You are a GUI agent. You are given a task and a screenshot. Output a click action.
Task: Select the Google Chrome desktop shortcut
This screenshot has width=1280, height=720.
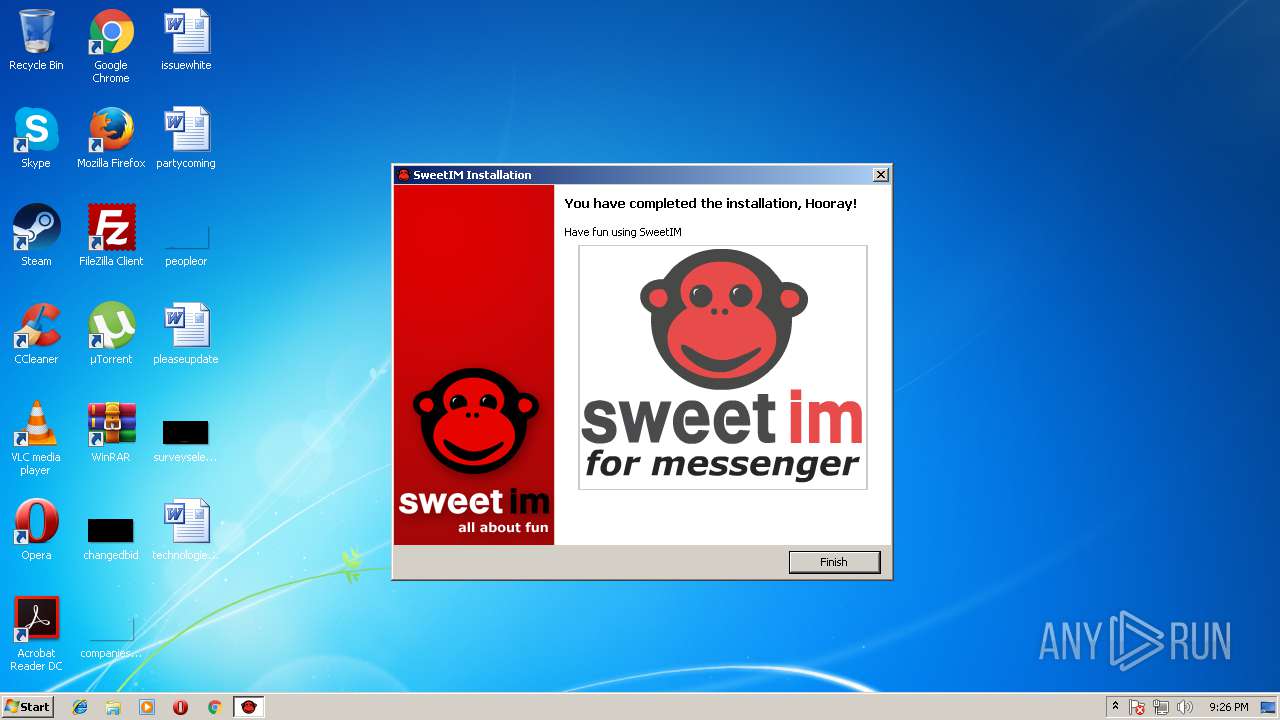tap(111, 47)
